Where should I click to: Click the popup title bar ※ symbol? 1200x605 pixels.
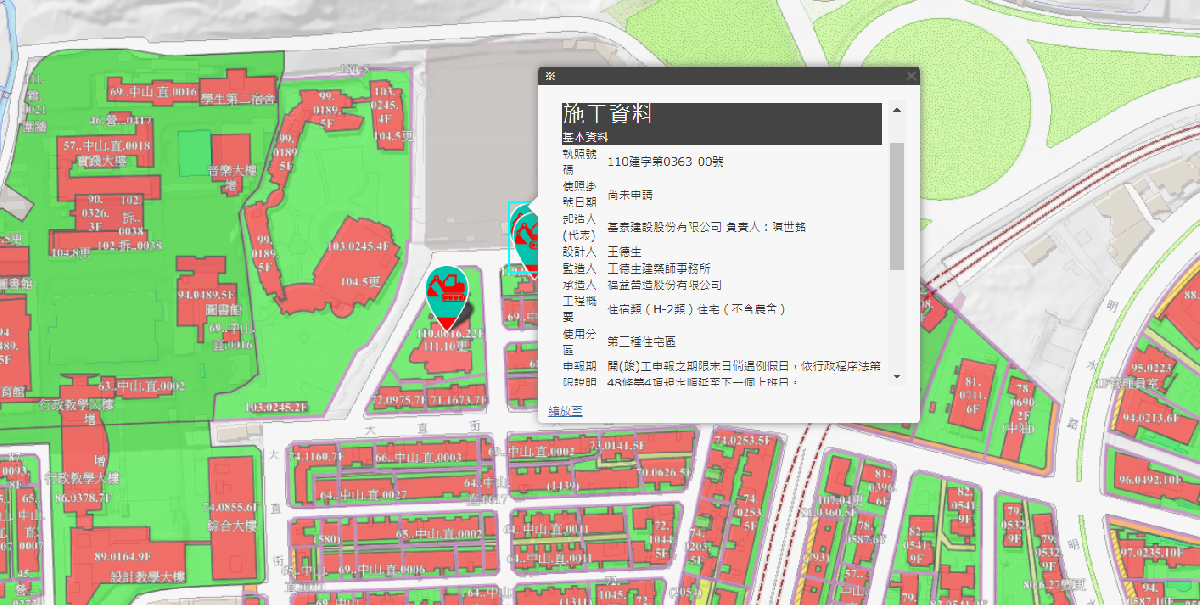pos(549,76)
